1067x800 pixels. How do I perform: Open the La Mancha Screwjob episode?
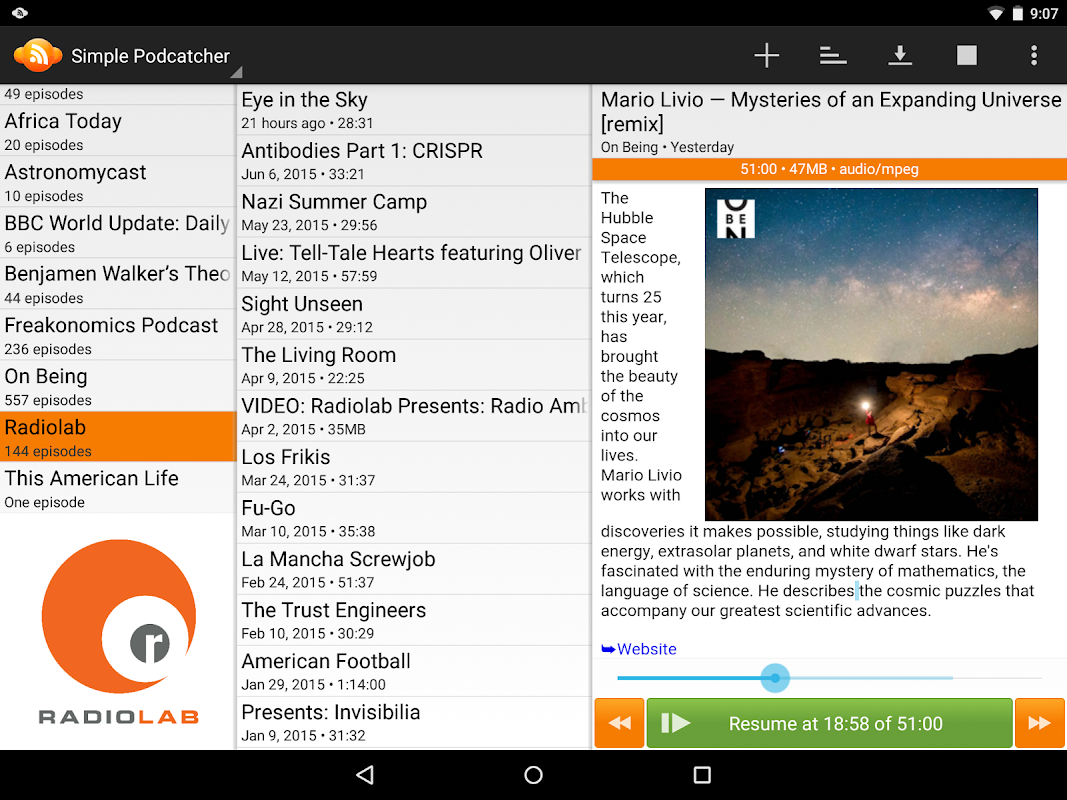414,569
